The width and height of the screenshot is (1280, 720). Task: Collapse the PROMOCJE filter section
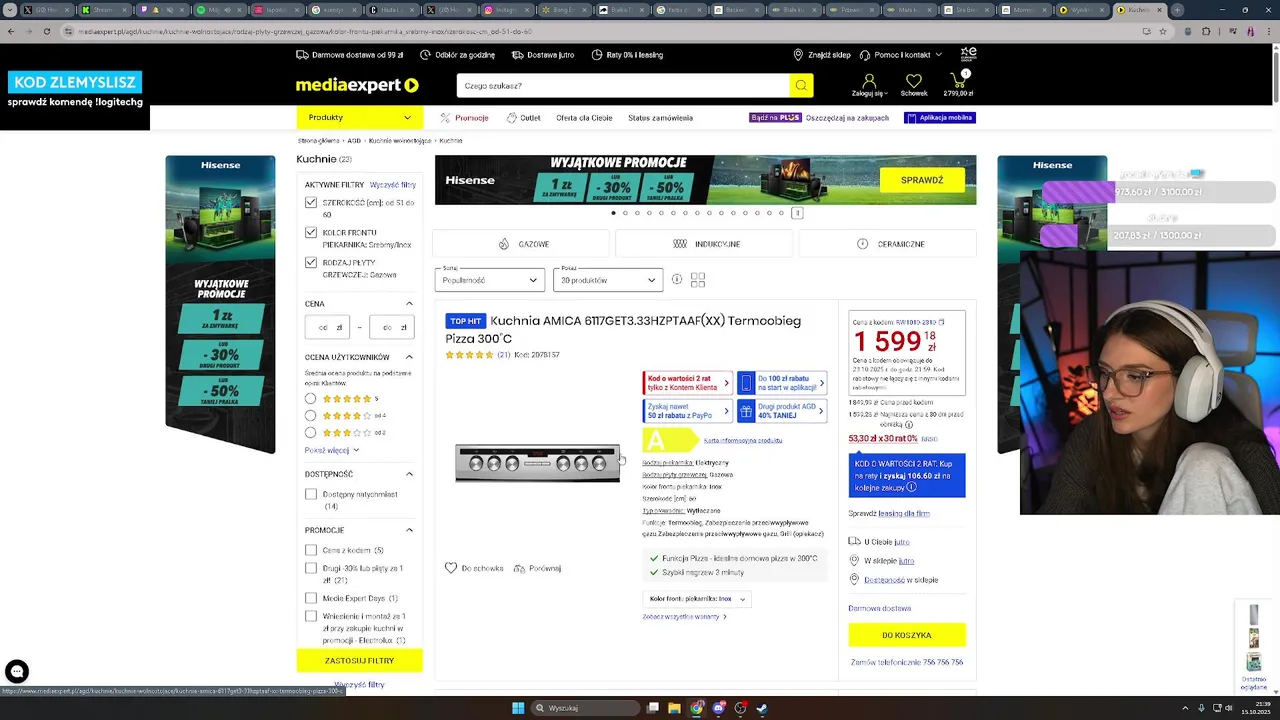[409, 530]
